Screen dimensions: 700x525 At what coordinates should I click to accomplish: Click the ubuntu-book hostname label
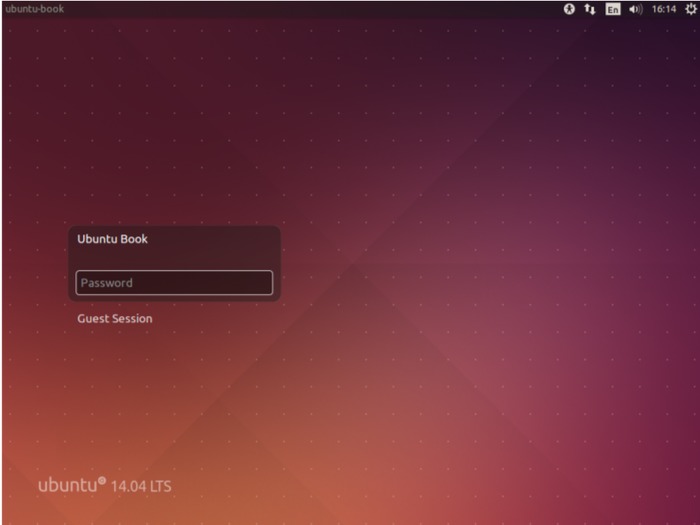pos(34,9)
